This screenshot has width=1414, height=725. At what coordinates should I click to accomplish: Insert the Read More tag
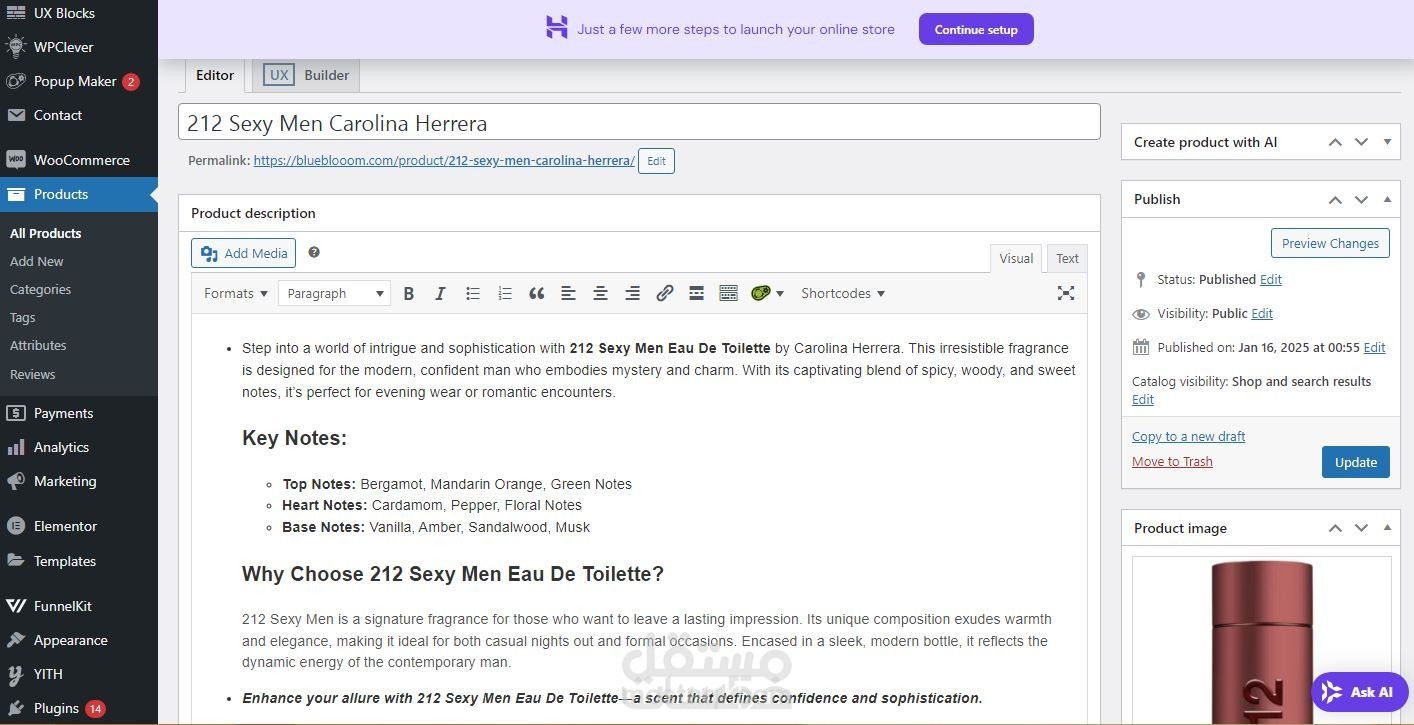(x=696, y=293)
